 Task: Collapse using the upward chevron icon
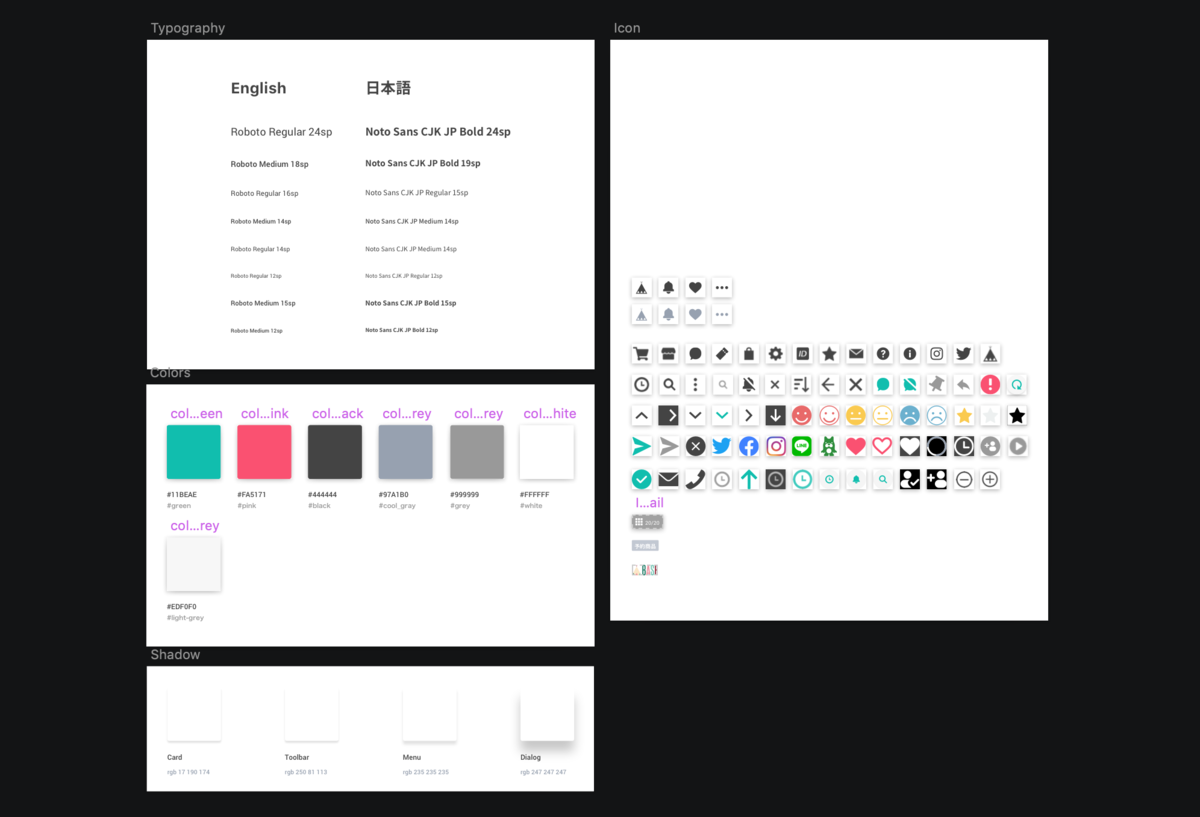[x=641, y=415]
